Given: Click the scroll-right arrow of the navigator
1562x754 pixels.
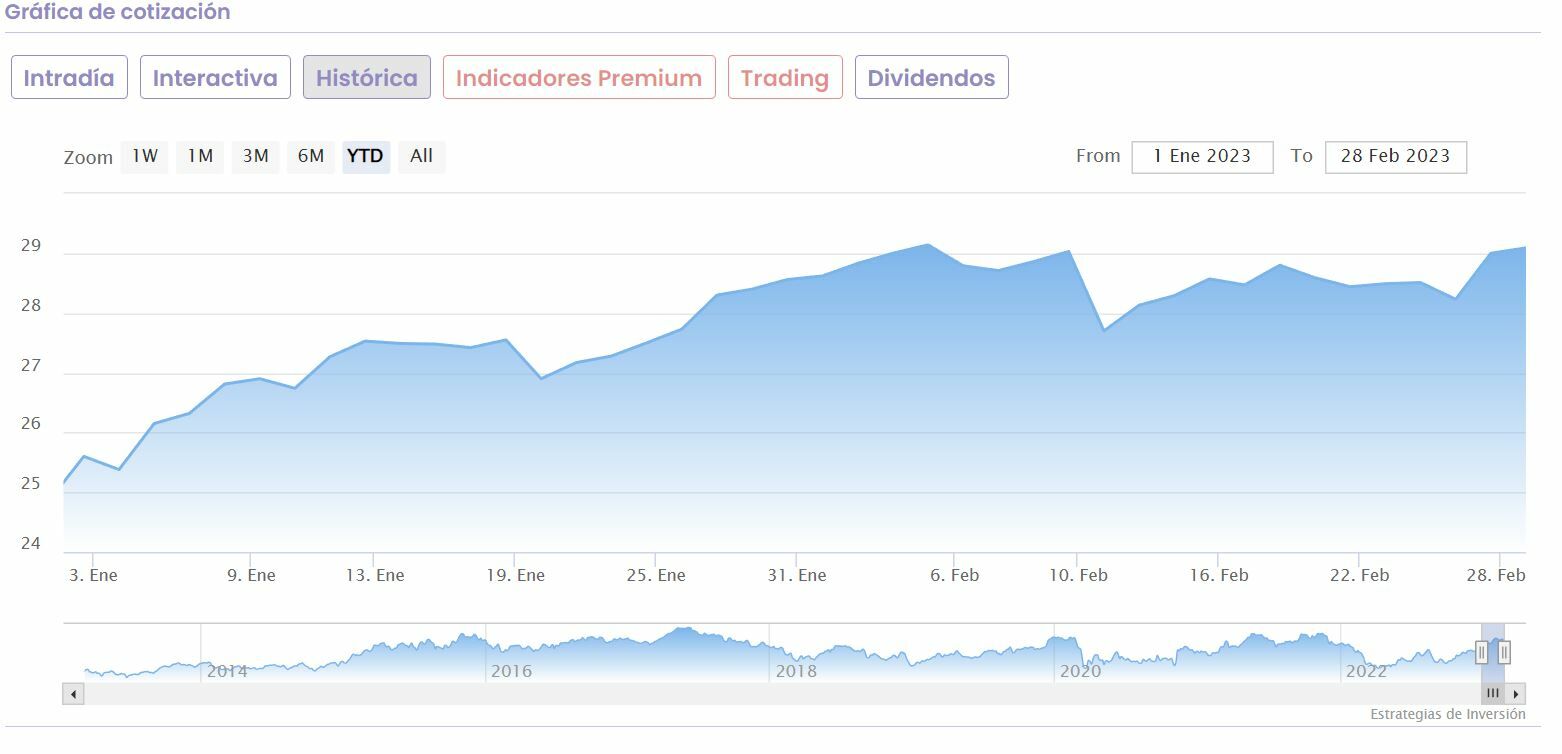Looking at the screenshot, I should click(1516, 693).
